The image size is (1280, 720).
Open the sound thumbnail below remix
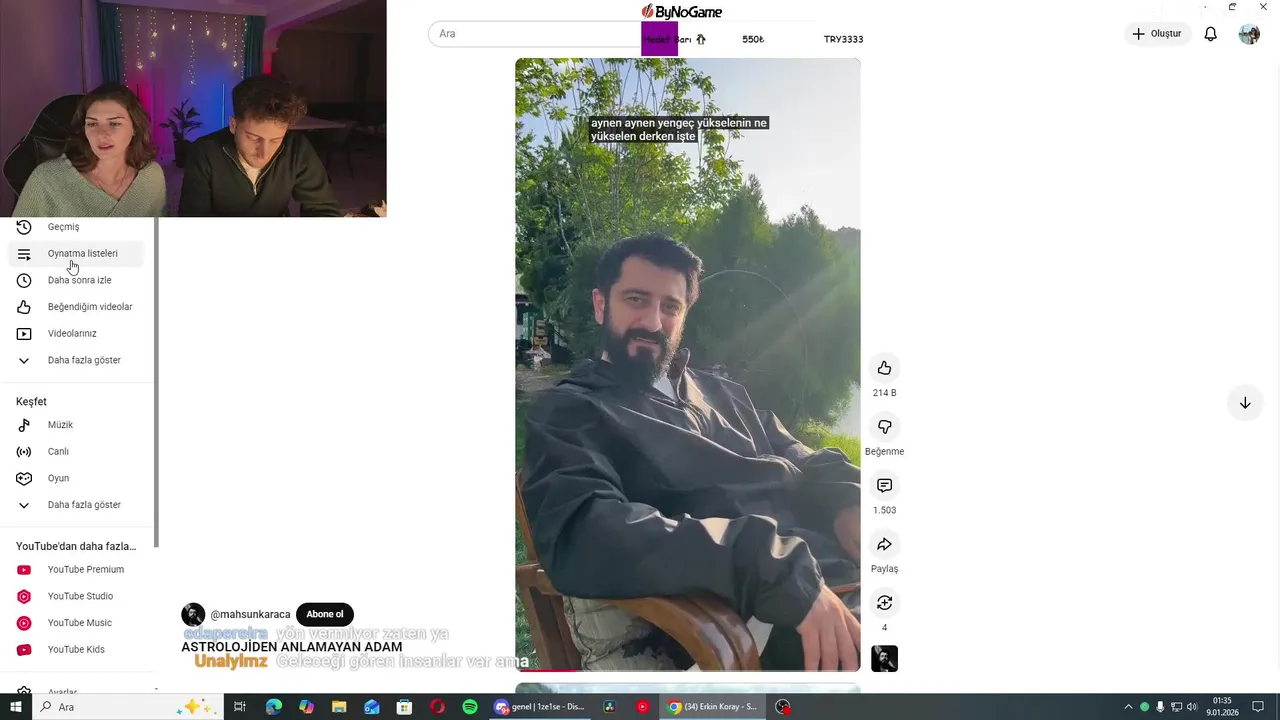click(x=884, y=659)
